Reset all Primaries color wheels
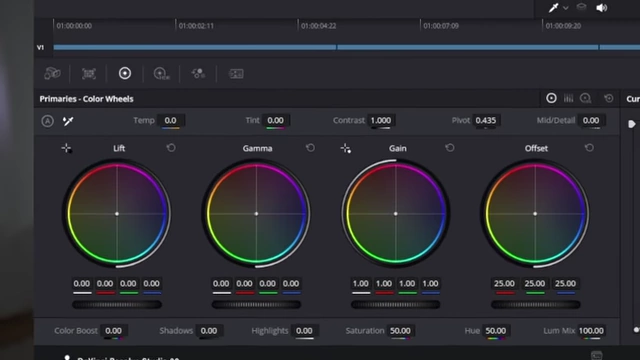This screenshot has height=360, width=640. [609, 98]
